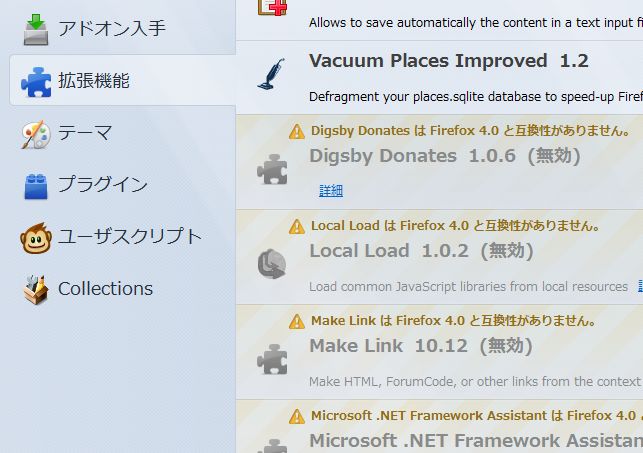This screenshot has width=643, height=453.
Task: Click the Microsoft .NET Framework Assistant incompatibility warning
Action: pyautogui.click(x=477, y=416)
